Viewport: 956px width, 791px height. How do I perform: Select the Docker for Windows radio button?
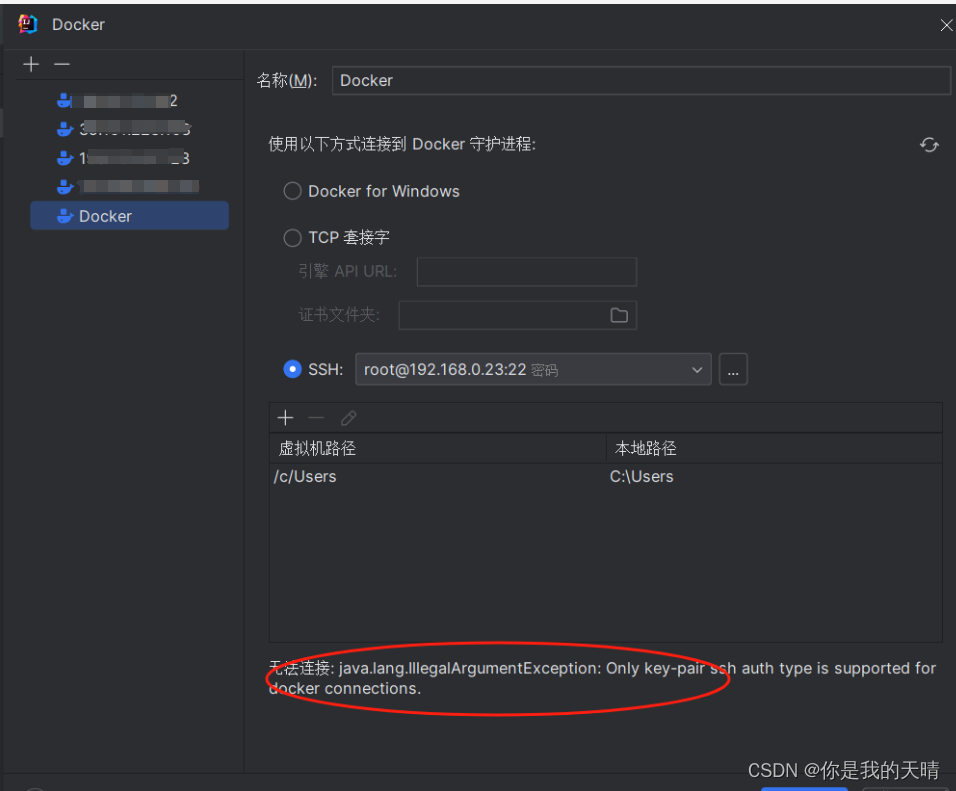tap(293, 191)
